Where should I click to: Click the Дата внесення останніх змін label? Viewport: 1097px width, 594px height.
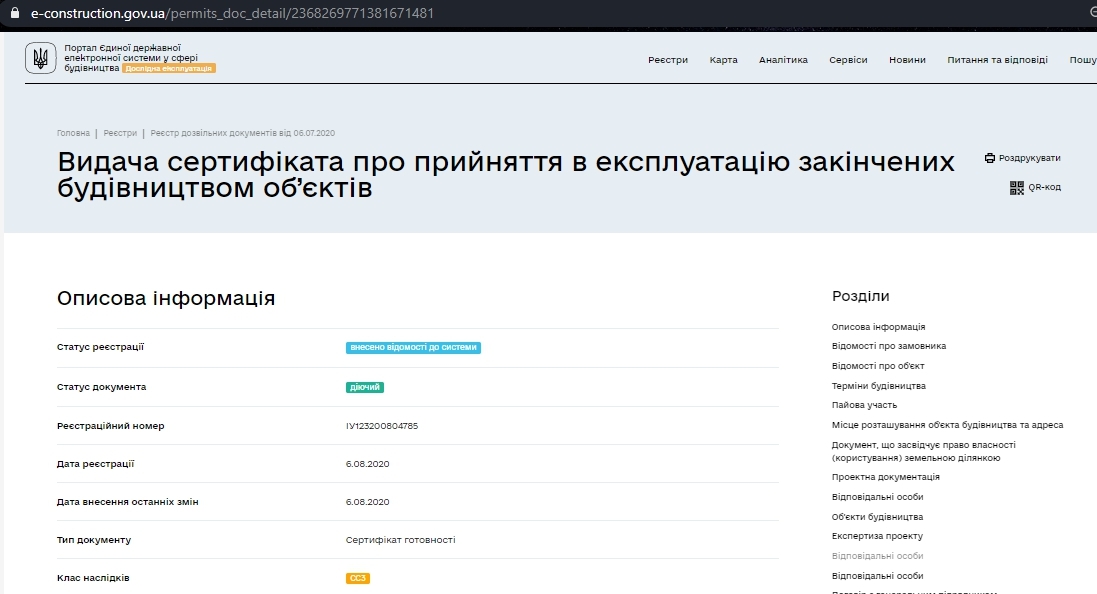[x=127, y=502]
